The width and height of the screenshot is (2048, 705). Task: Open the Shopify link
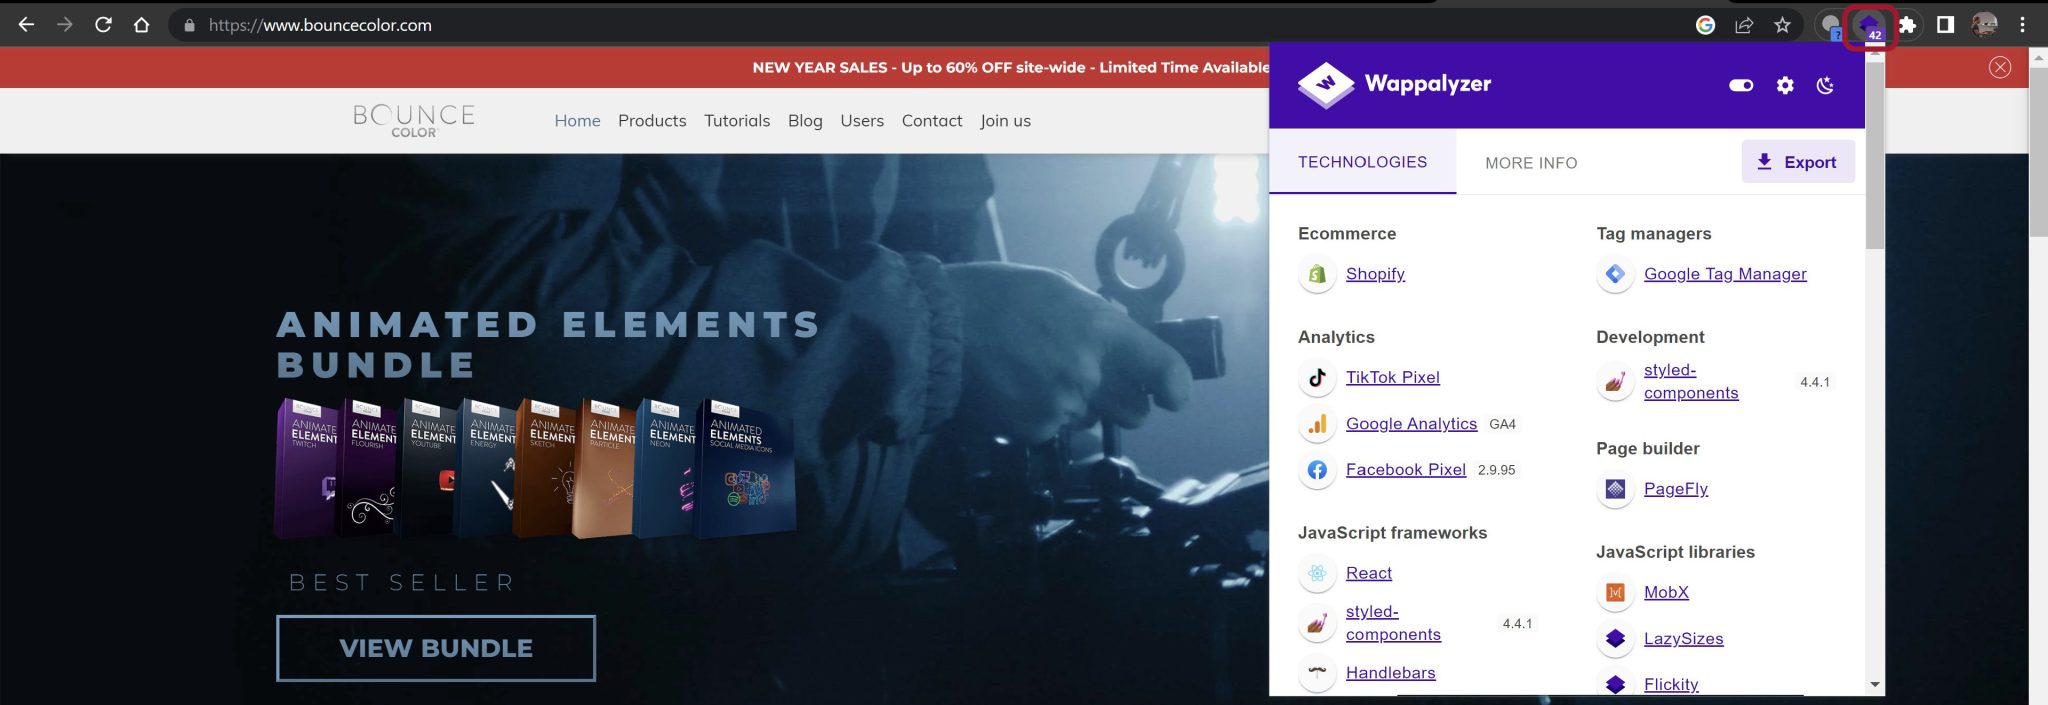[1375, 274]
